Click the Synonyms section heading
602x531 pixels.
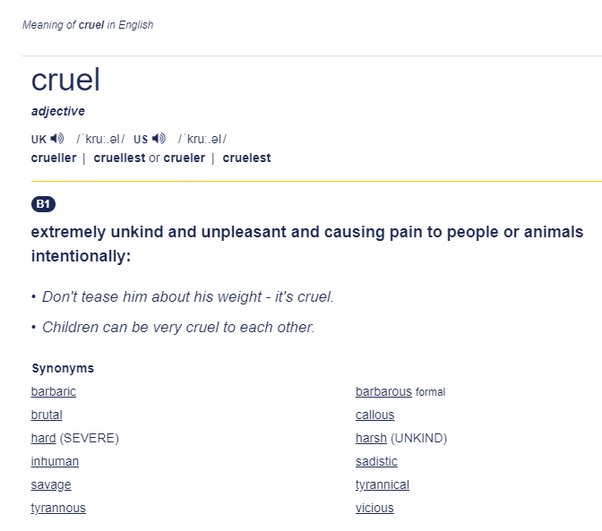[x=63, y=368]
